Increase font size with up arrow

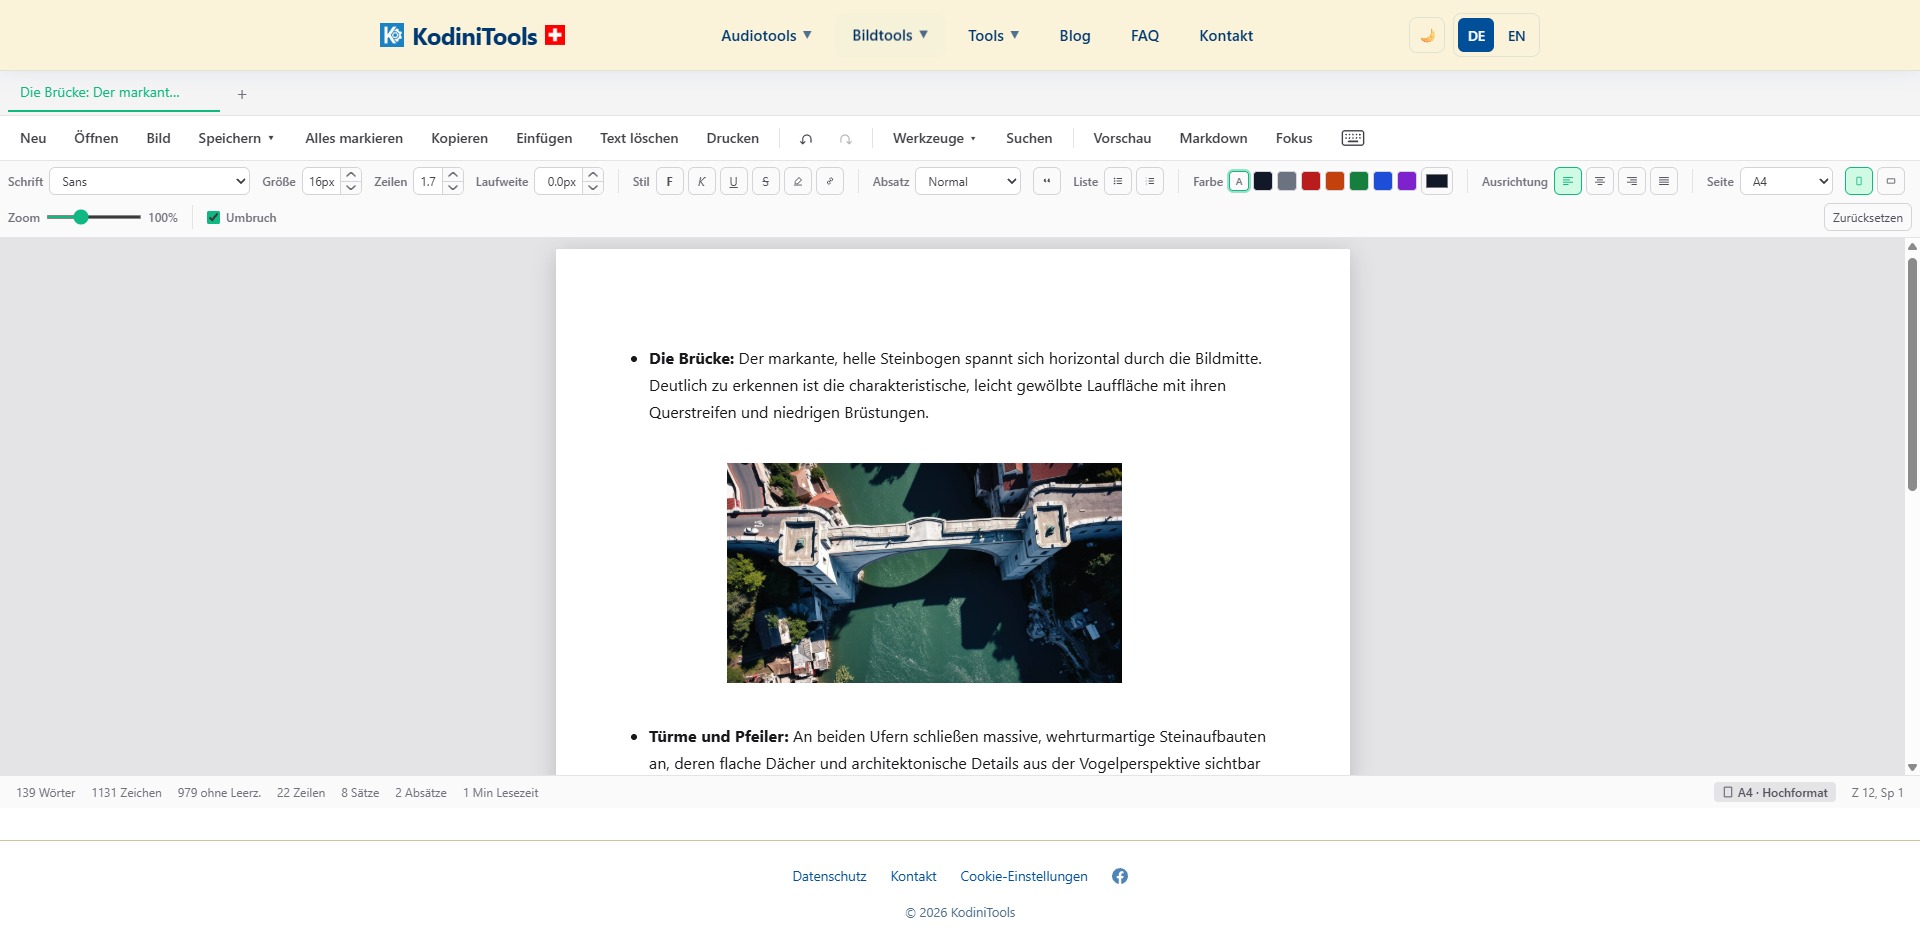pyautogui.click(x=351, y=174)
